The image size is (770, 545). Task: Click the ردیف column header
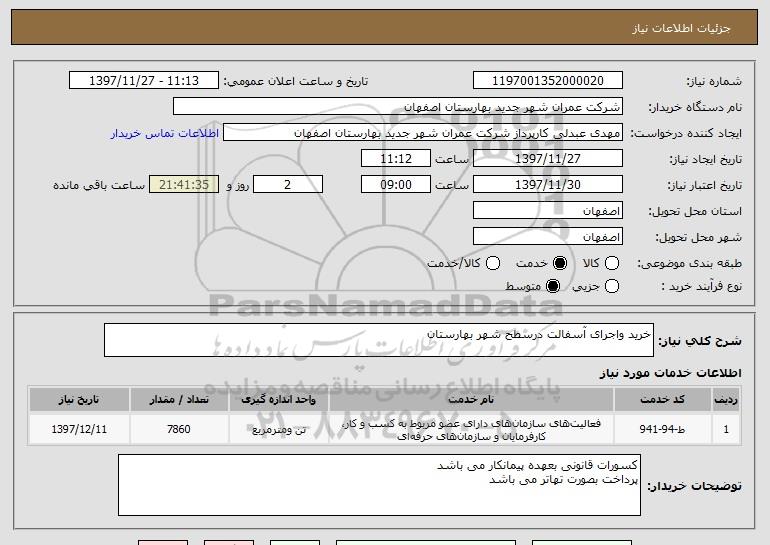point(726,400)
